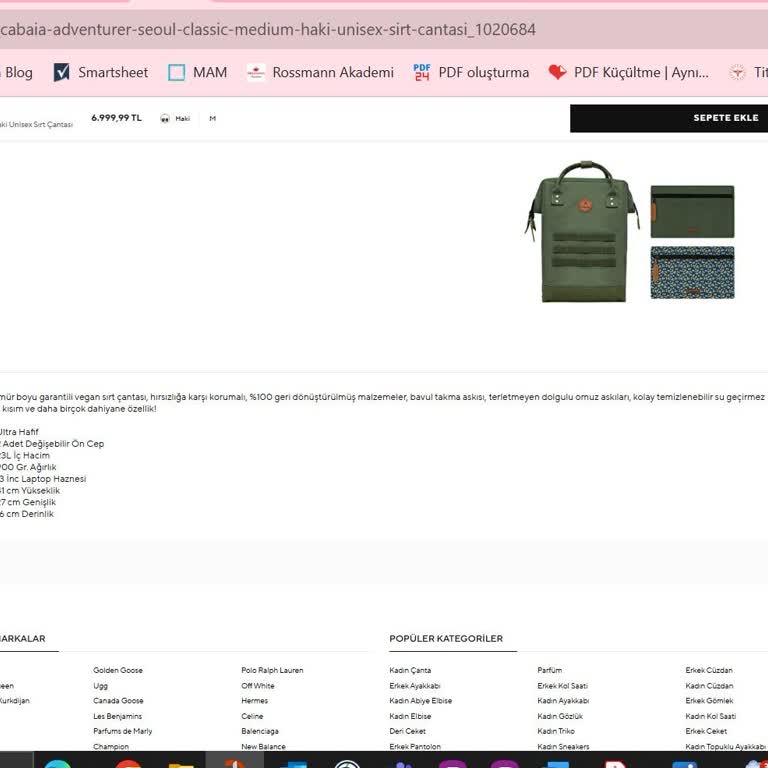Image resolution: width=768 pixels, height=768 pixels.
Task: Click the SEPETE EKLE button
Action: [x=668, y=118]
